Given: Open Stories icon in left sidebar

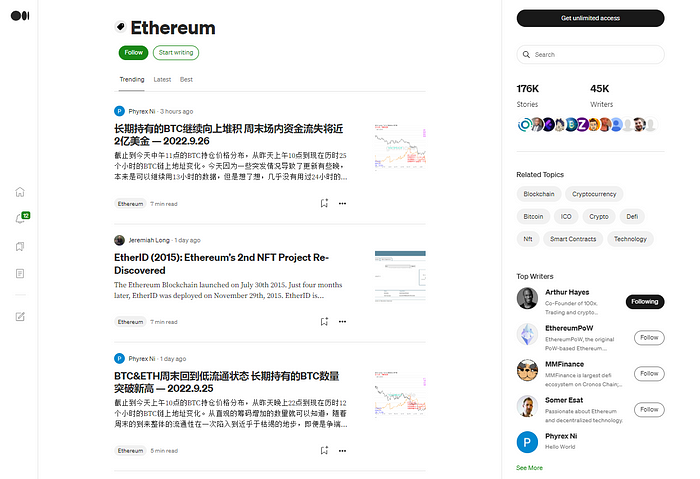Looking at the screenshot, I should (20, 273).
